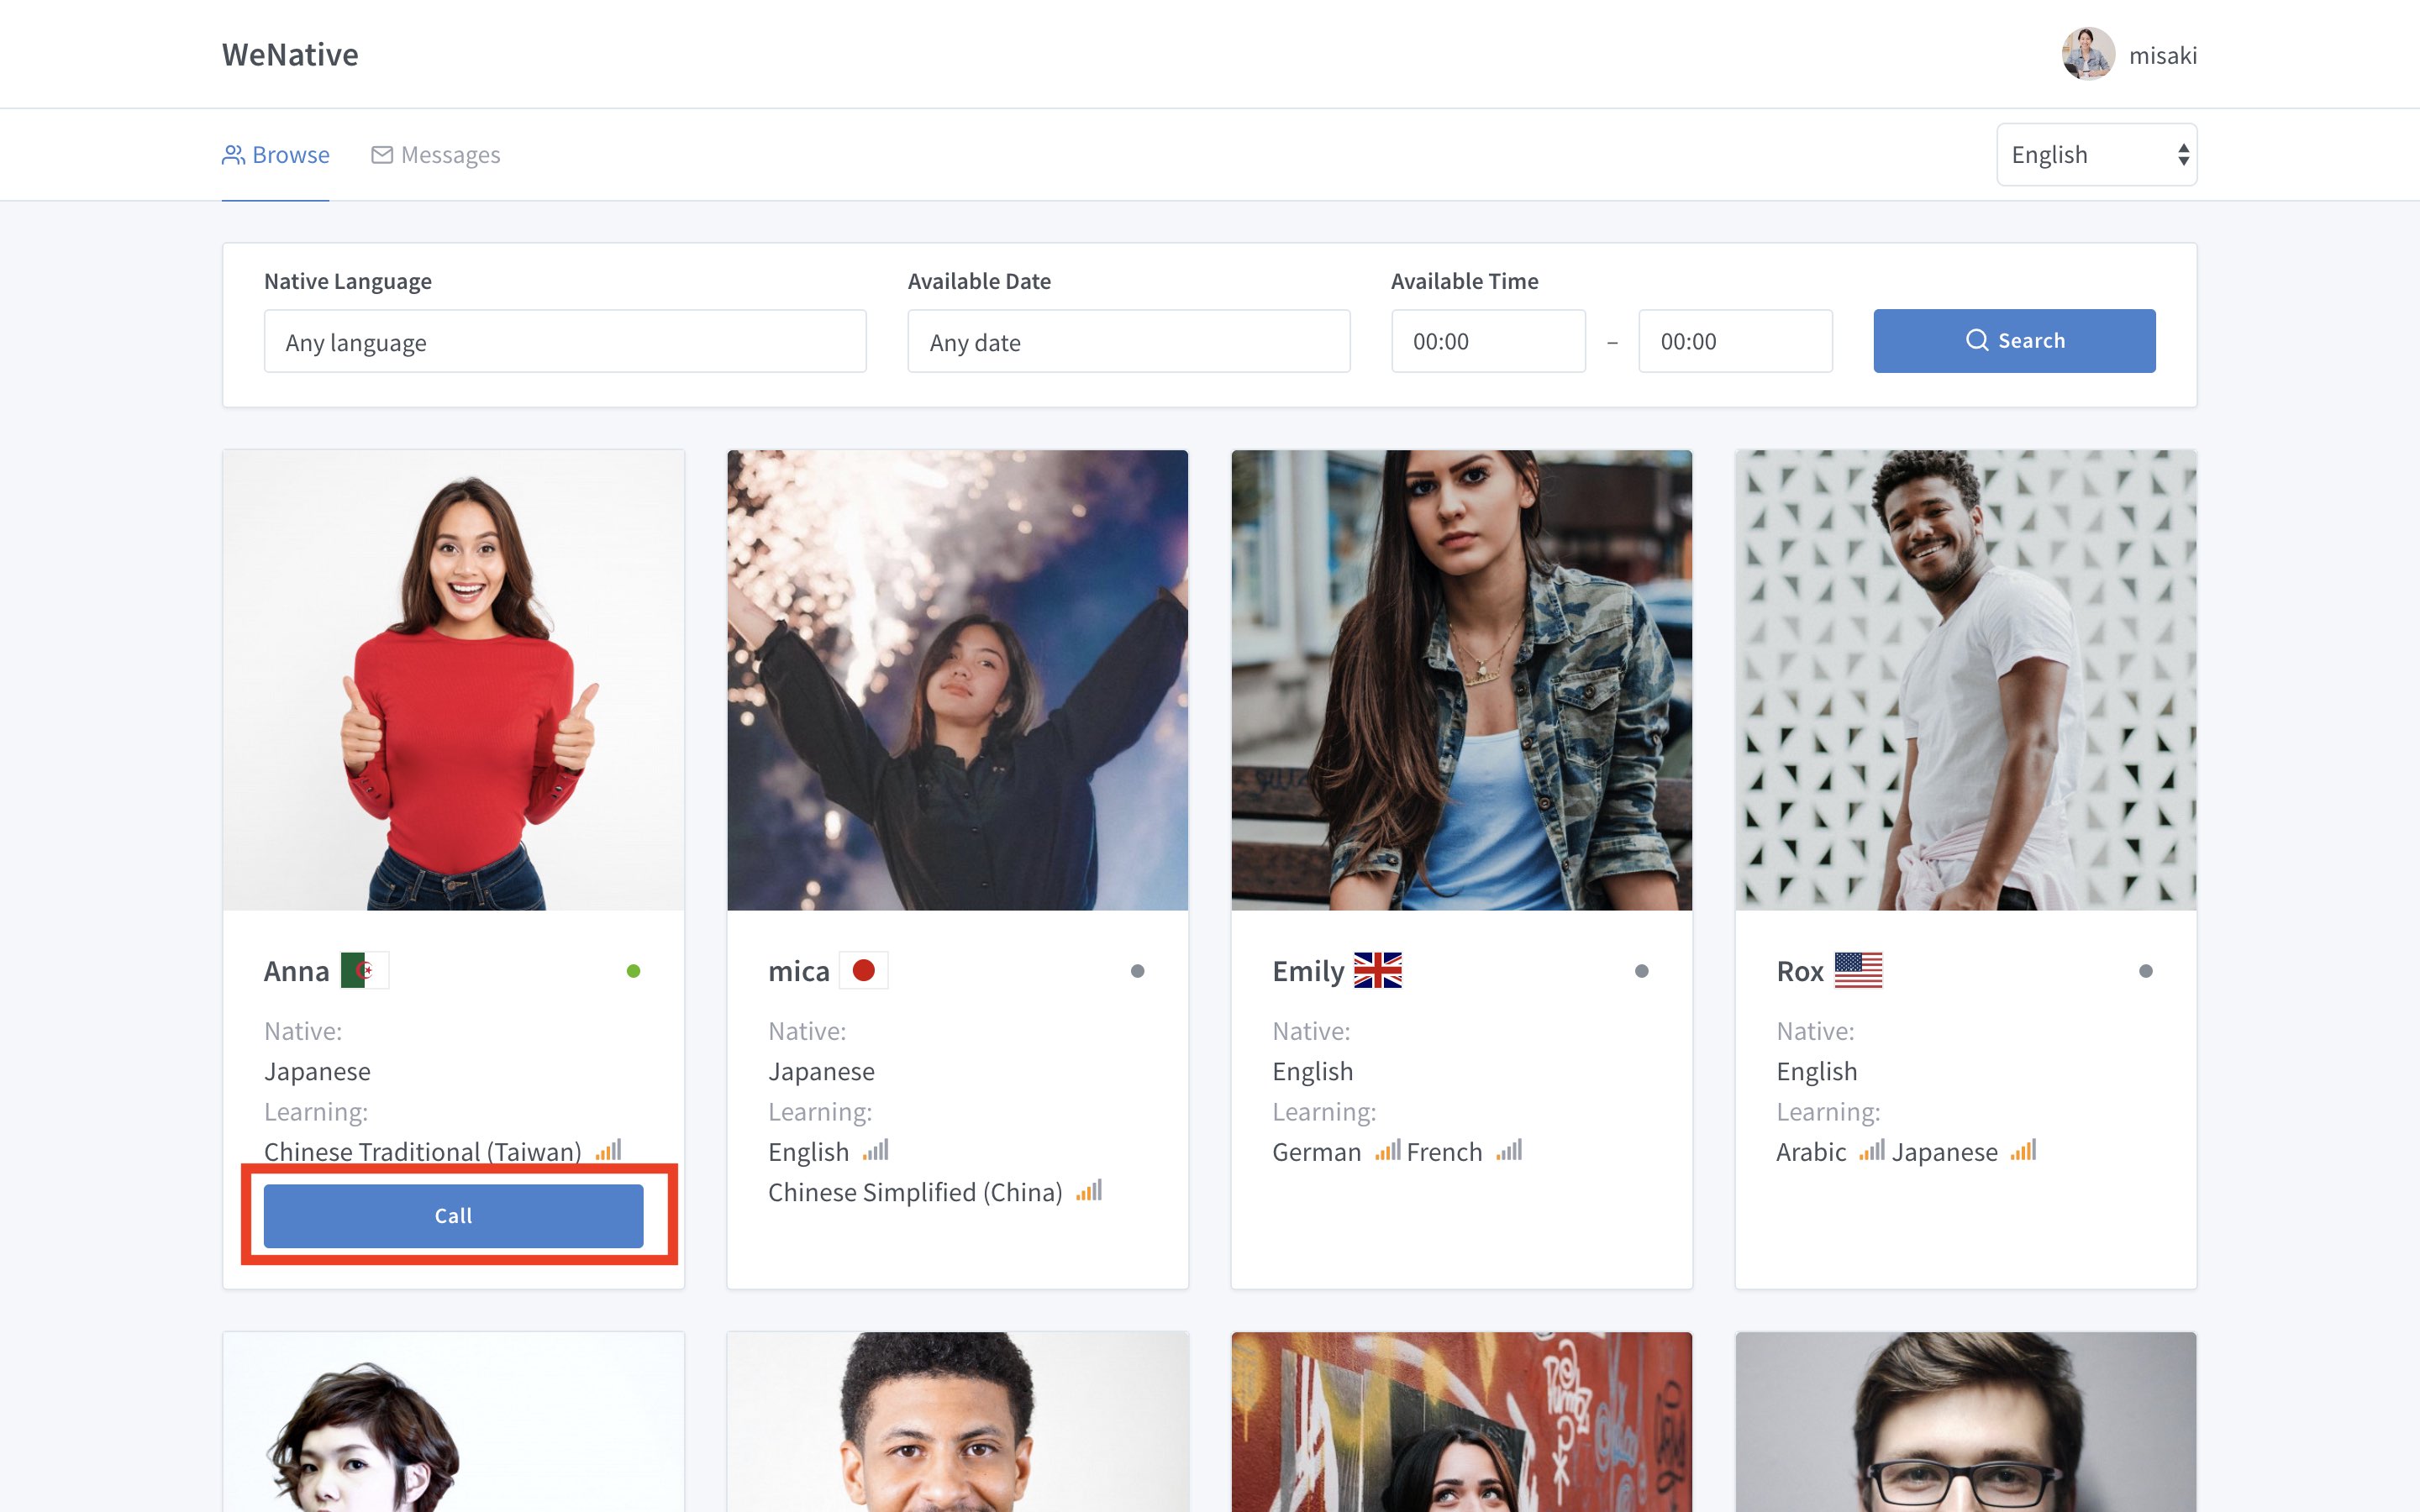The image size is (2420, 1512).
Task: Click Rox's US flag icon
Action: (x=1858, y=970)
